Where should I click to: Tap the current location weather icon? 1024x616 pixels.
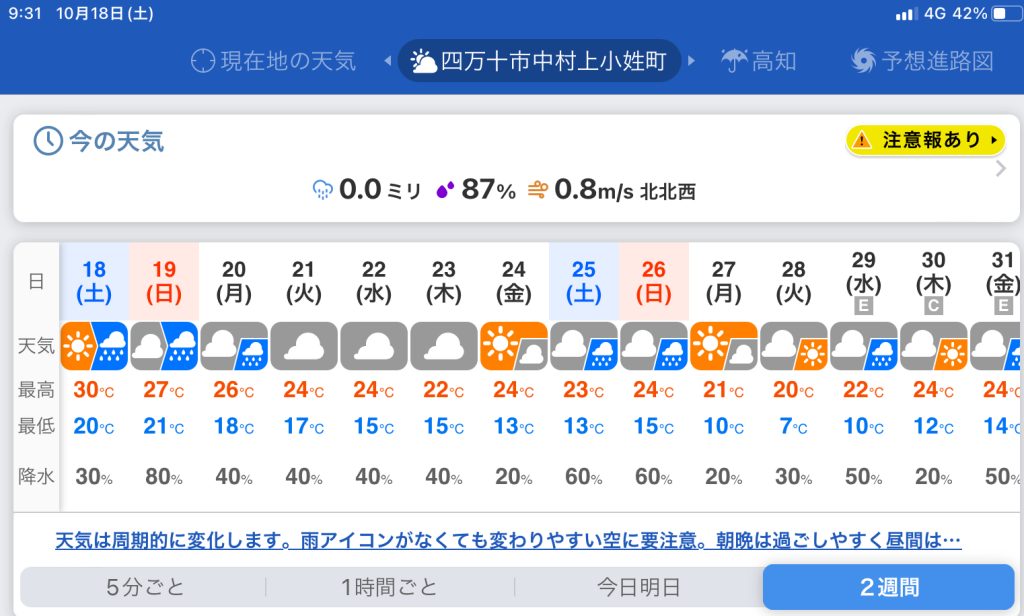203,61
